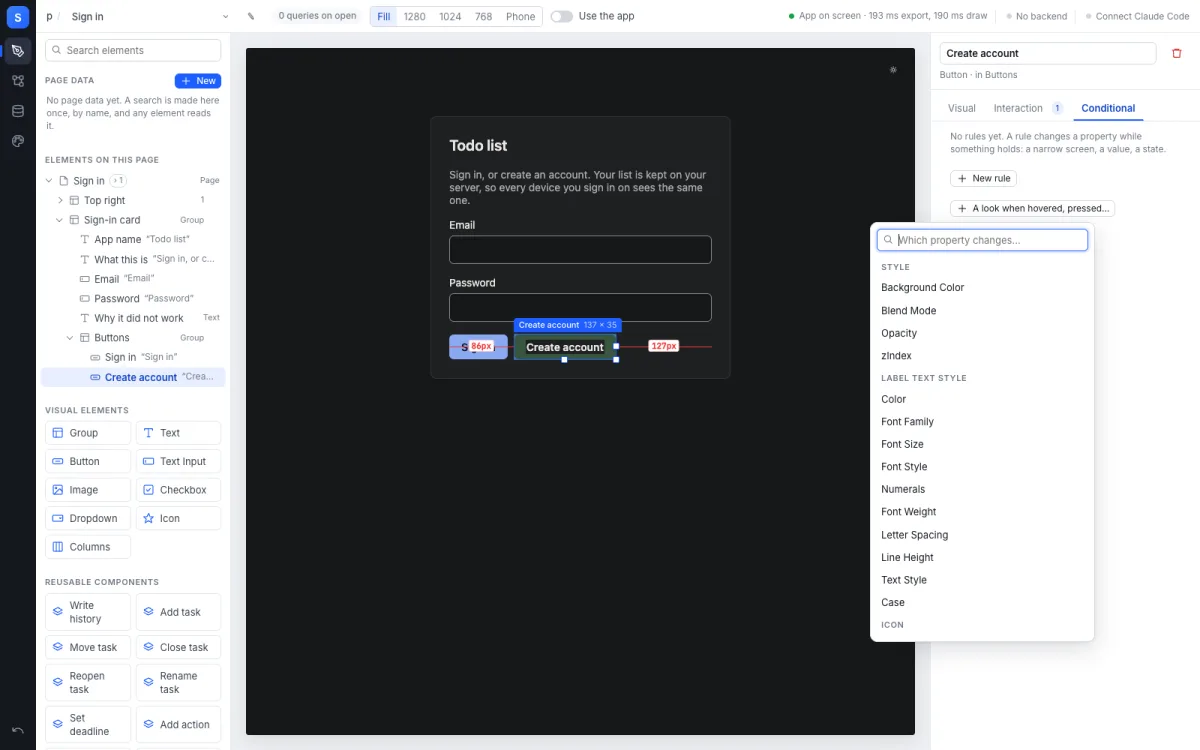Open the database icon in sidebar
Image resolution: width=1200 pixels, height=750 pixels.
pos(17,111)
